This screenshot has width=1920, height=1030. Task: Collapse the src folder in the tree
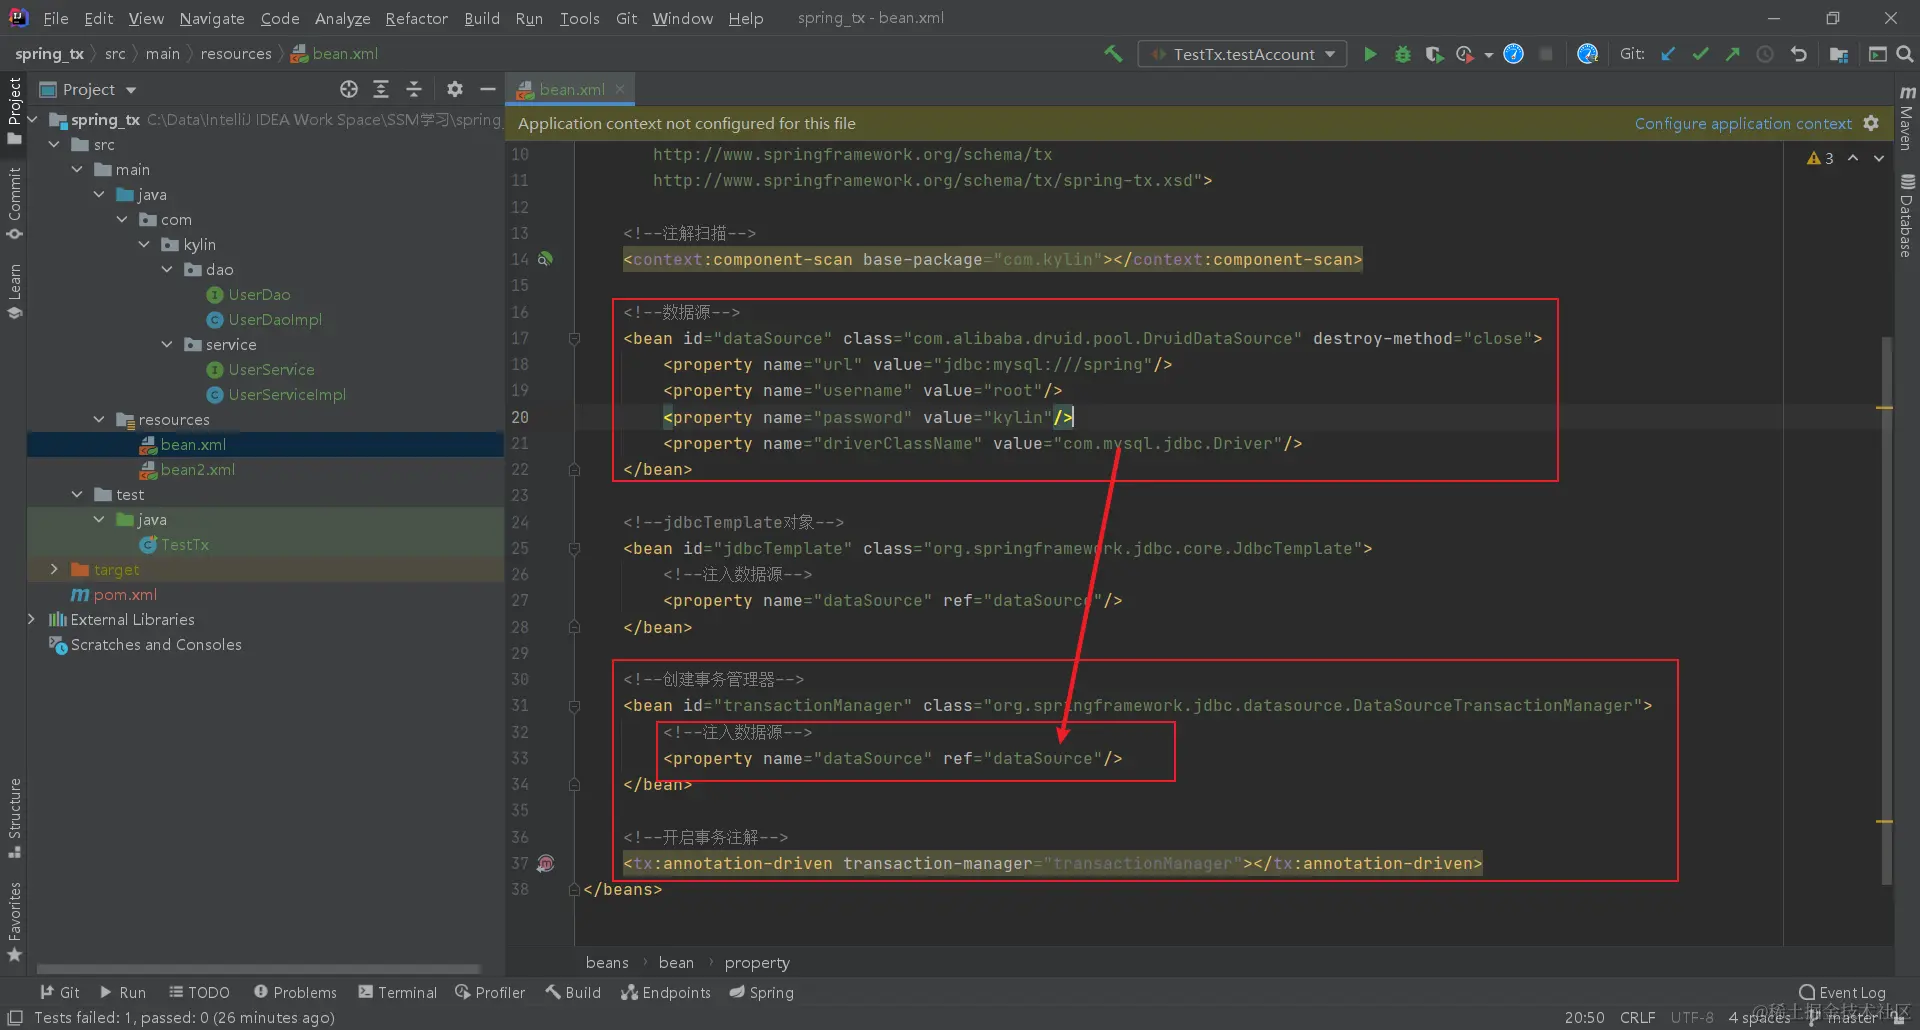pyautogui.click(x=54, y=145)
